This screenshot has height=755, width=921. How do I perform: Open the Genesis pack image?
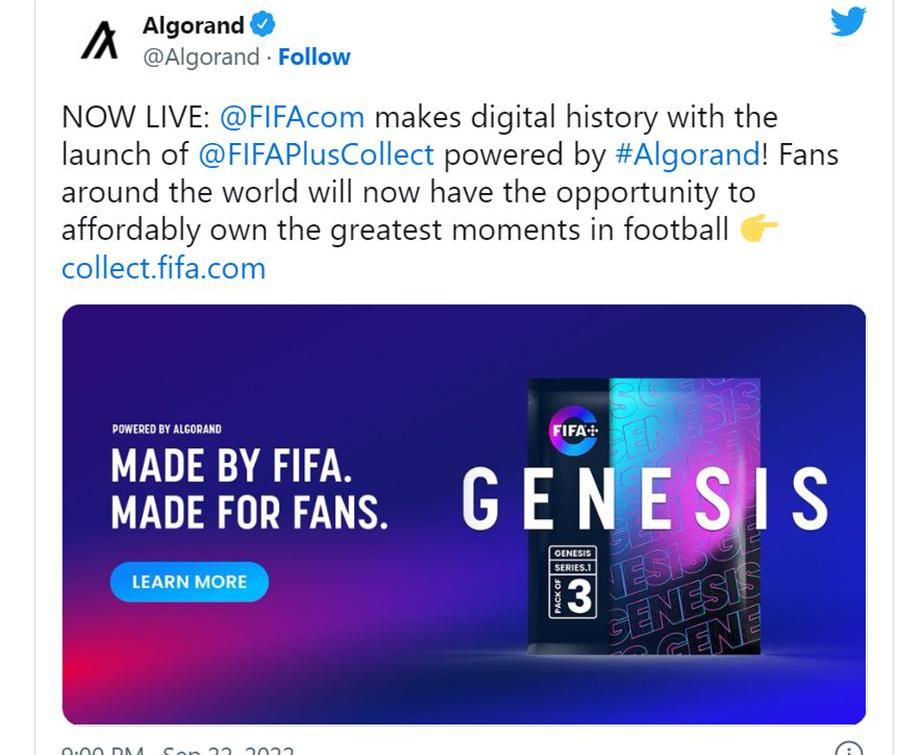[x=644, y=516]
